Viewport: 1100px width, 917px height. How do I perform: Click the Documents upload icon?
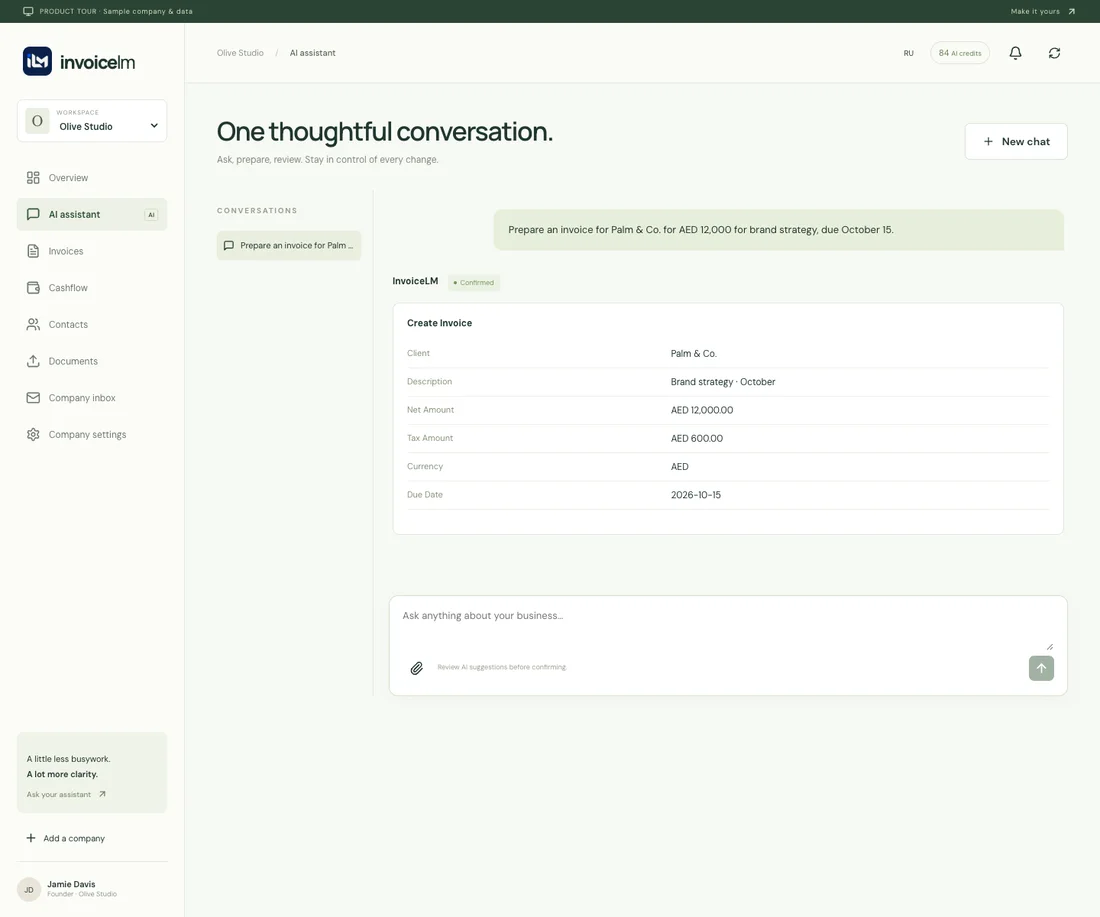pos(33,361)
